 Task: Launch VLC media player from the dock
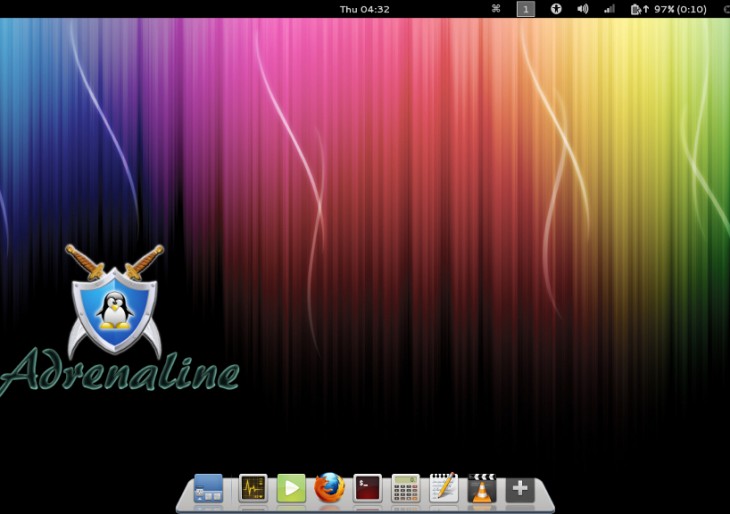(x=482, y=488)
